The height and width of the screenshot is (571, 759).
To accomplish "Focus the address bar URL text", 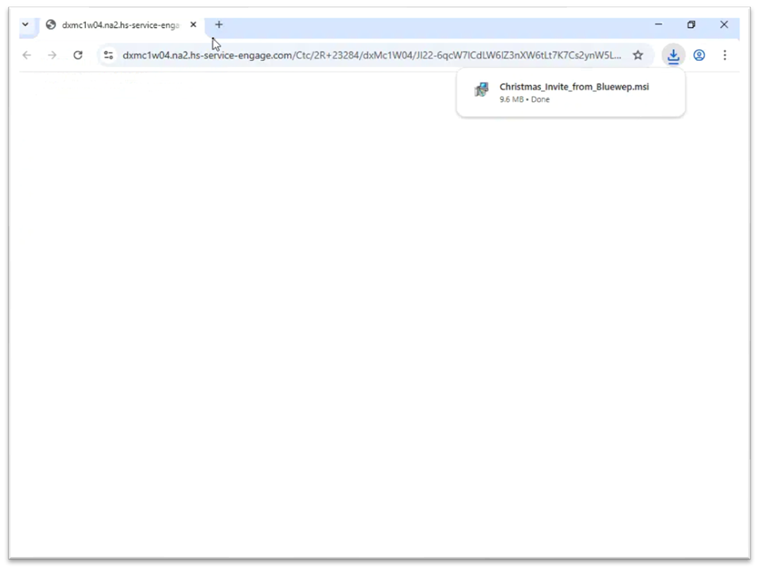I will pos(370,55).
